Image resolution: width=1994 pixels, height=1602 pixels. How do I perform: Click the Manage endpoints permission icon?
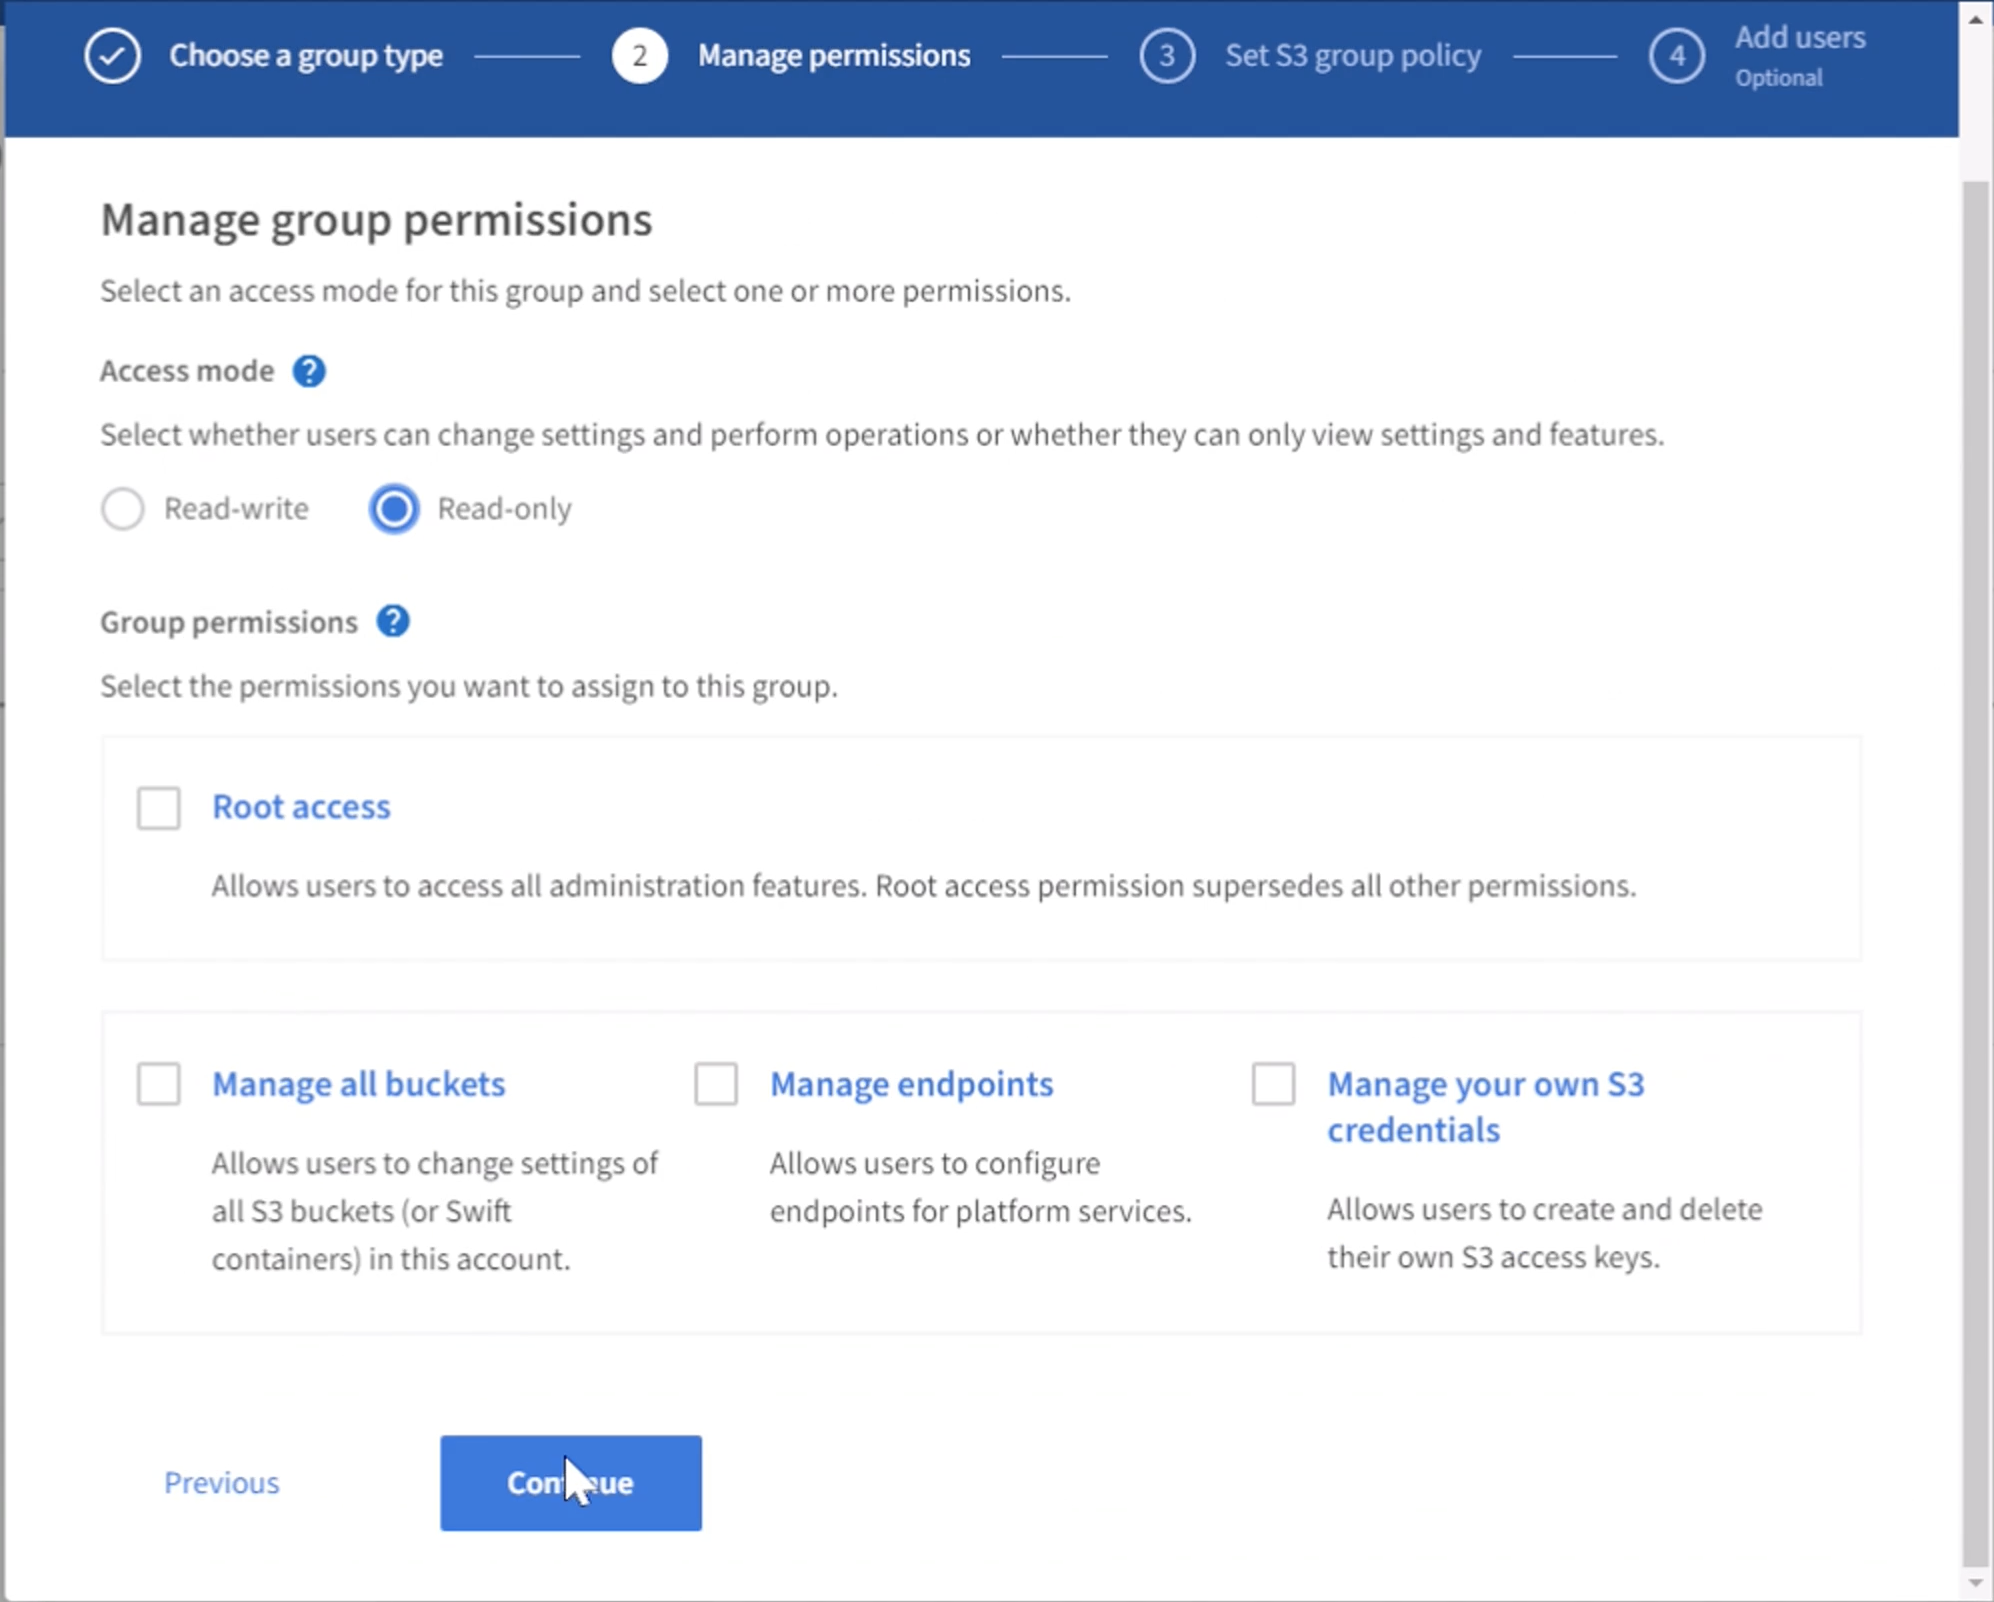(x=714, y=1082)
